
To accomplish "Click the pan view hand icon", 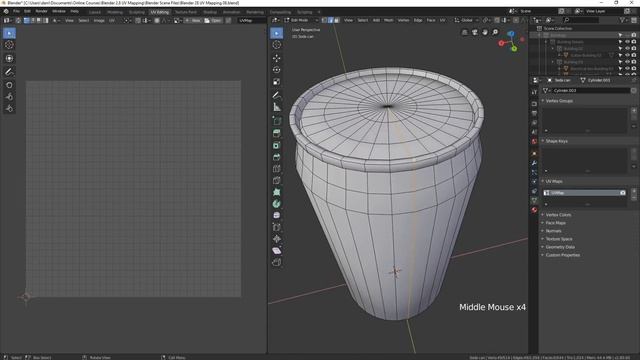I will pyautogui.click(x=485, y=32).
